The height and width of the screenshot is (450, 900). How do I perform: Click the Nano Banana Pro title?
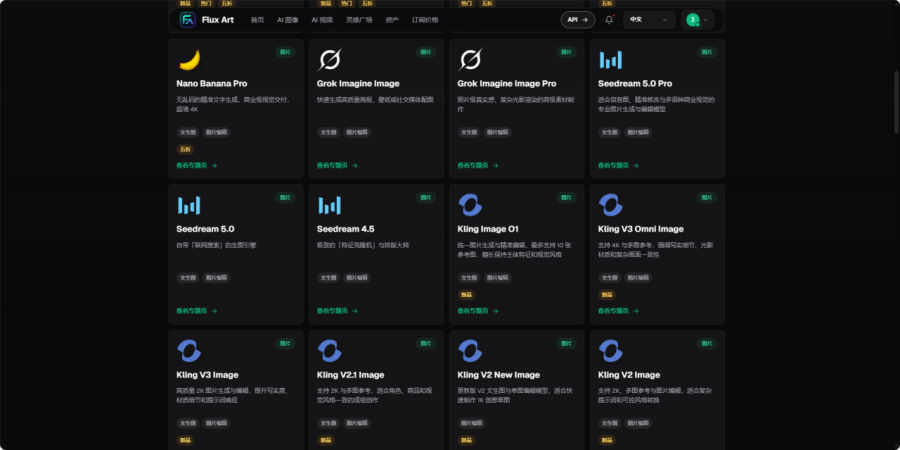coord(212,84)
